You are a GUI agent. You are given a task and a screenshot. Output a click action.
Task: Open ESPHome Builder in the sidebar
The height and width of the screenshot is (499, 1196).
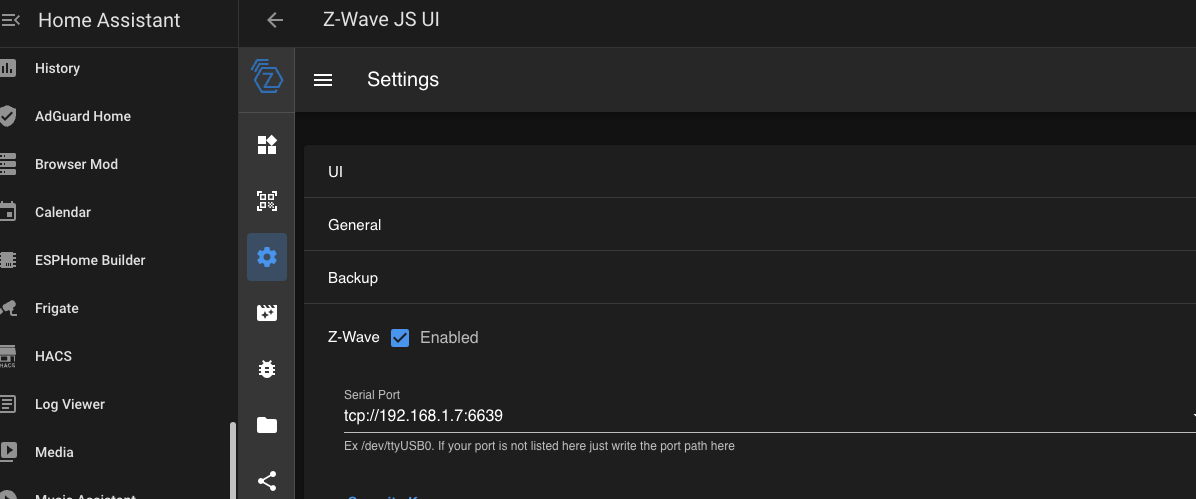tap(90, 260)
